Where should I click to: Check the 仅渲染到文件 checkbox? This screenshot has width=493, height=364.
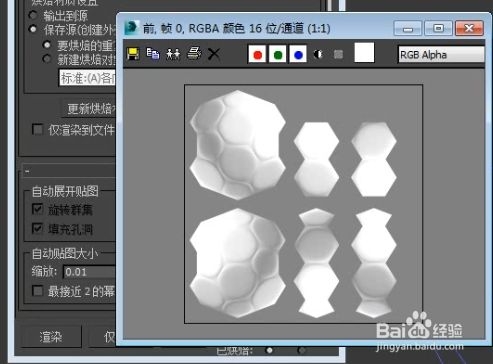coord(38,129)
